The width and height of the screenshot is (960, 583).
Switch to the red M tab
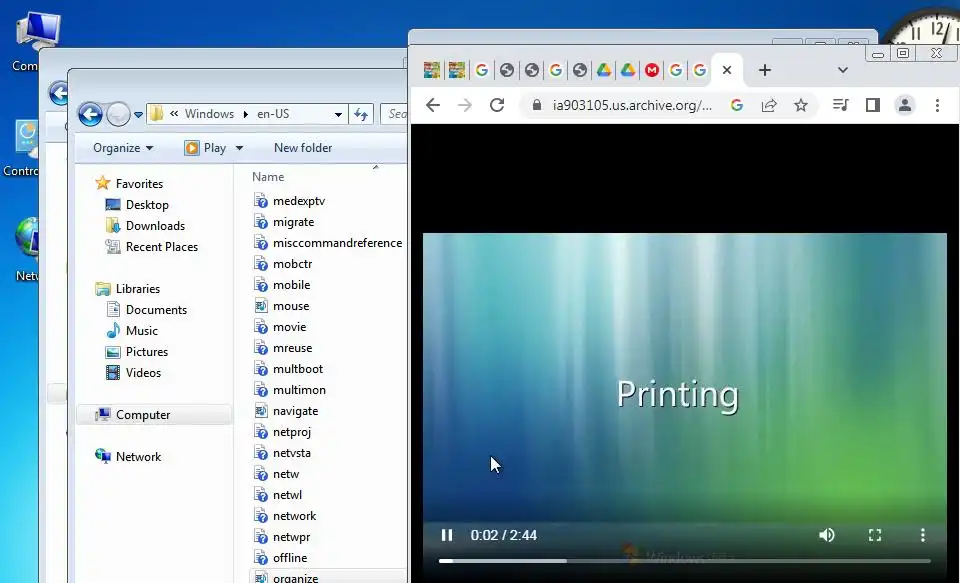point(652,70)
